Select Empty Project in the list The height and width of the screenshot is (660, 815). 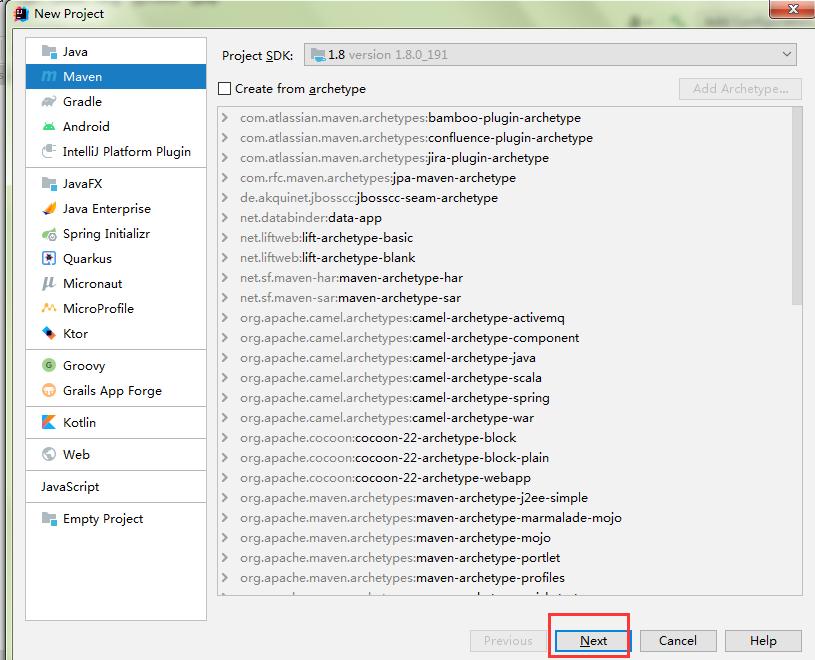[102, 519]
